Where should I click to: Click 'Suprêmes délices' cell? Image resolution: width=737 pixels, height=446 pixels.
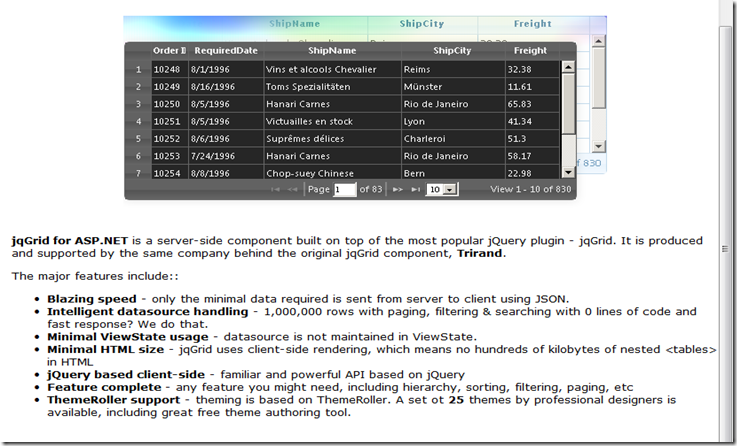click(x=333, y=139)
